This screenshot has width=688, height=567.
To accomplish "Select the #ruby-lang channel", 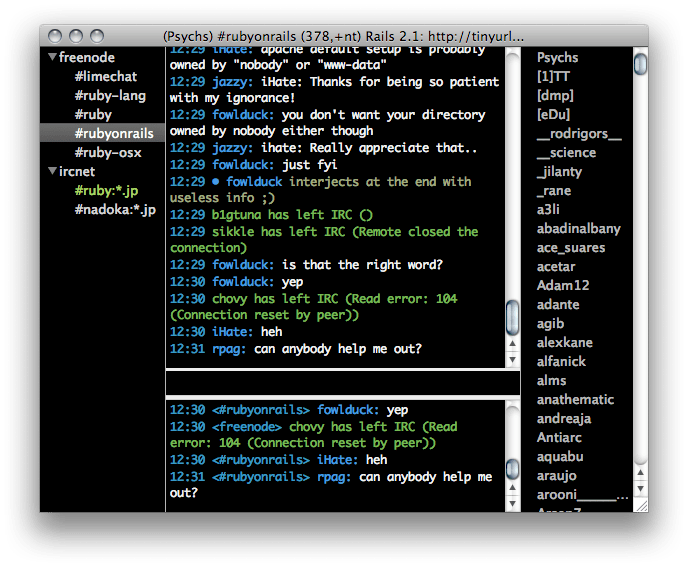I will point(110,95).
